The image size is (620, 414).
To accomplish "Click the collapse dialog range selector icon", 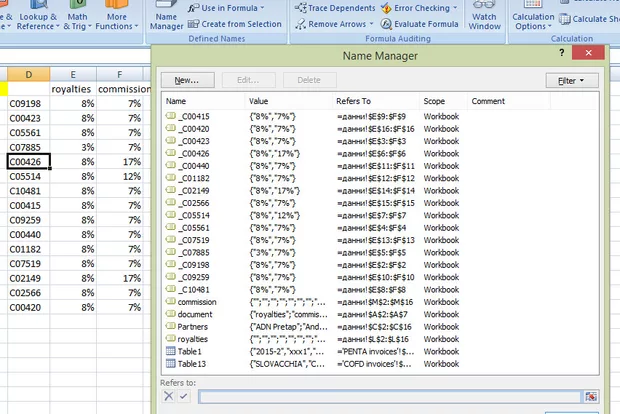I will coord(591,397).
